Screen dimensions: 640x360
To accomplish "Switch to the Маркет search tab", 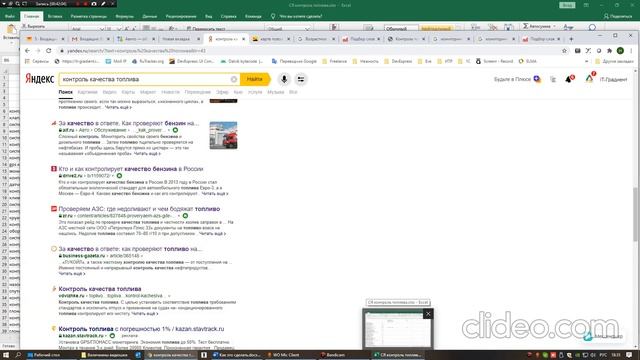I will tap(148, 92).
